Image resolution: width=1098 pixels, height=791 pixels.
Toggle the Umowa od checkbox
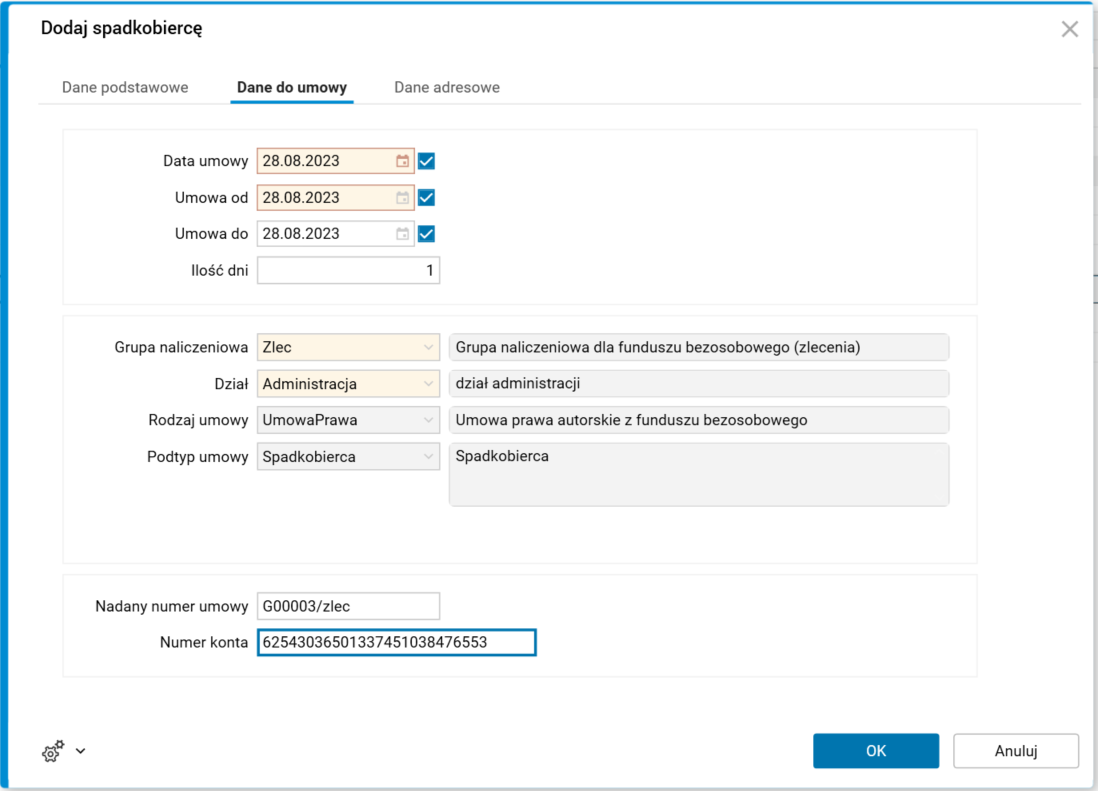427,198
